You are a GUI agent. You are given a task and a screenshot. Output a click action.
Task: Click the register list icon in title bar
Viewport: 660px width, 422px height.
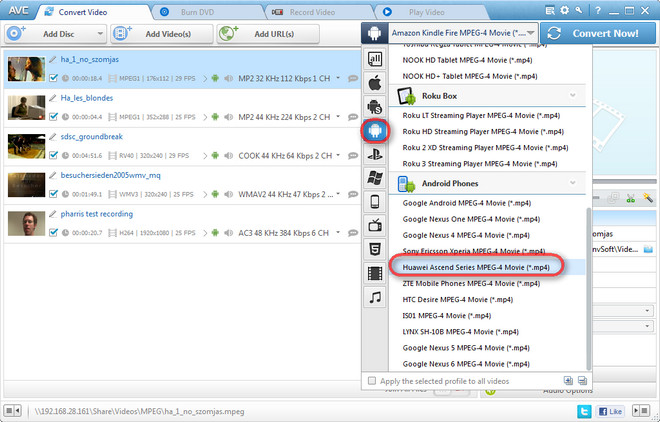coord(550,11)
